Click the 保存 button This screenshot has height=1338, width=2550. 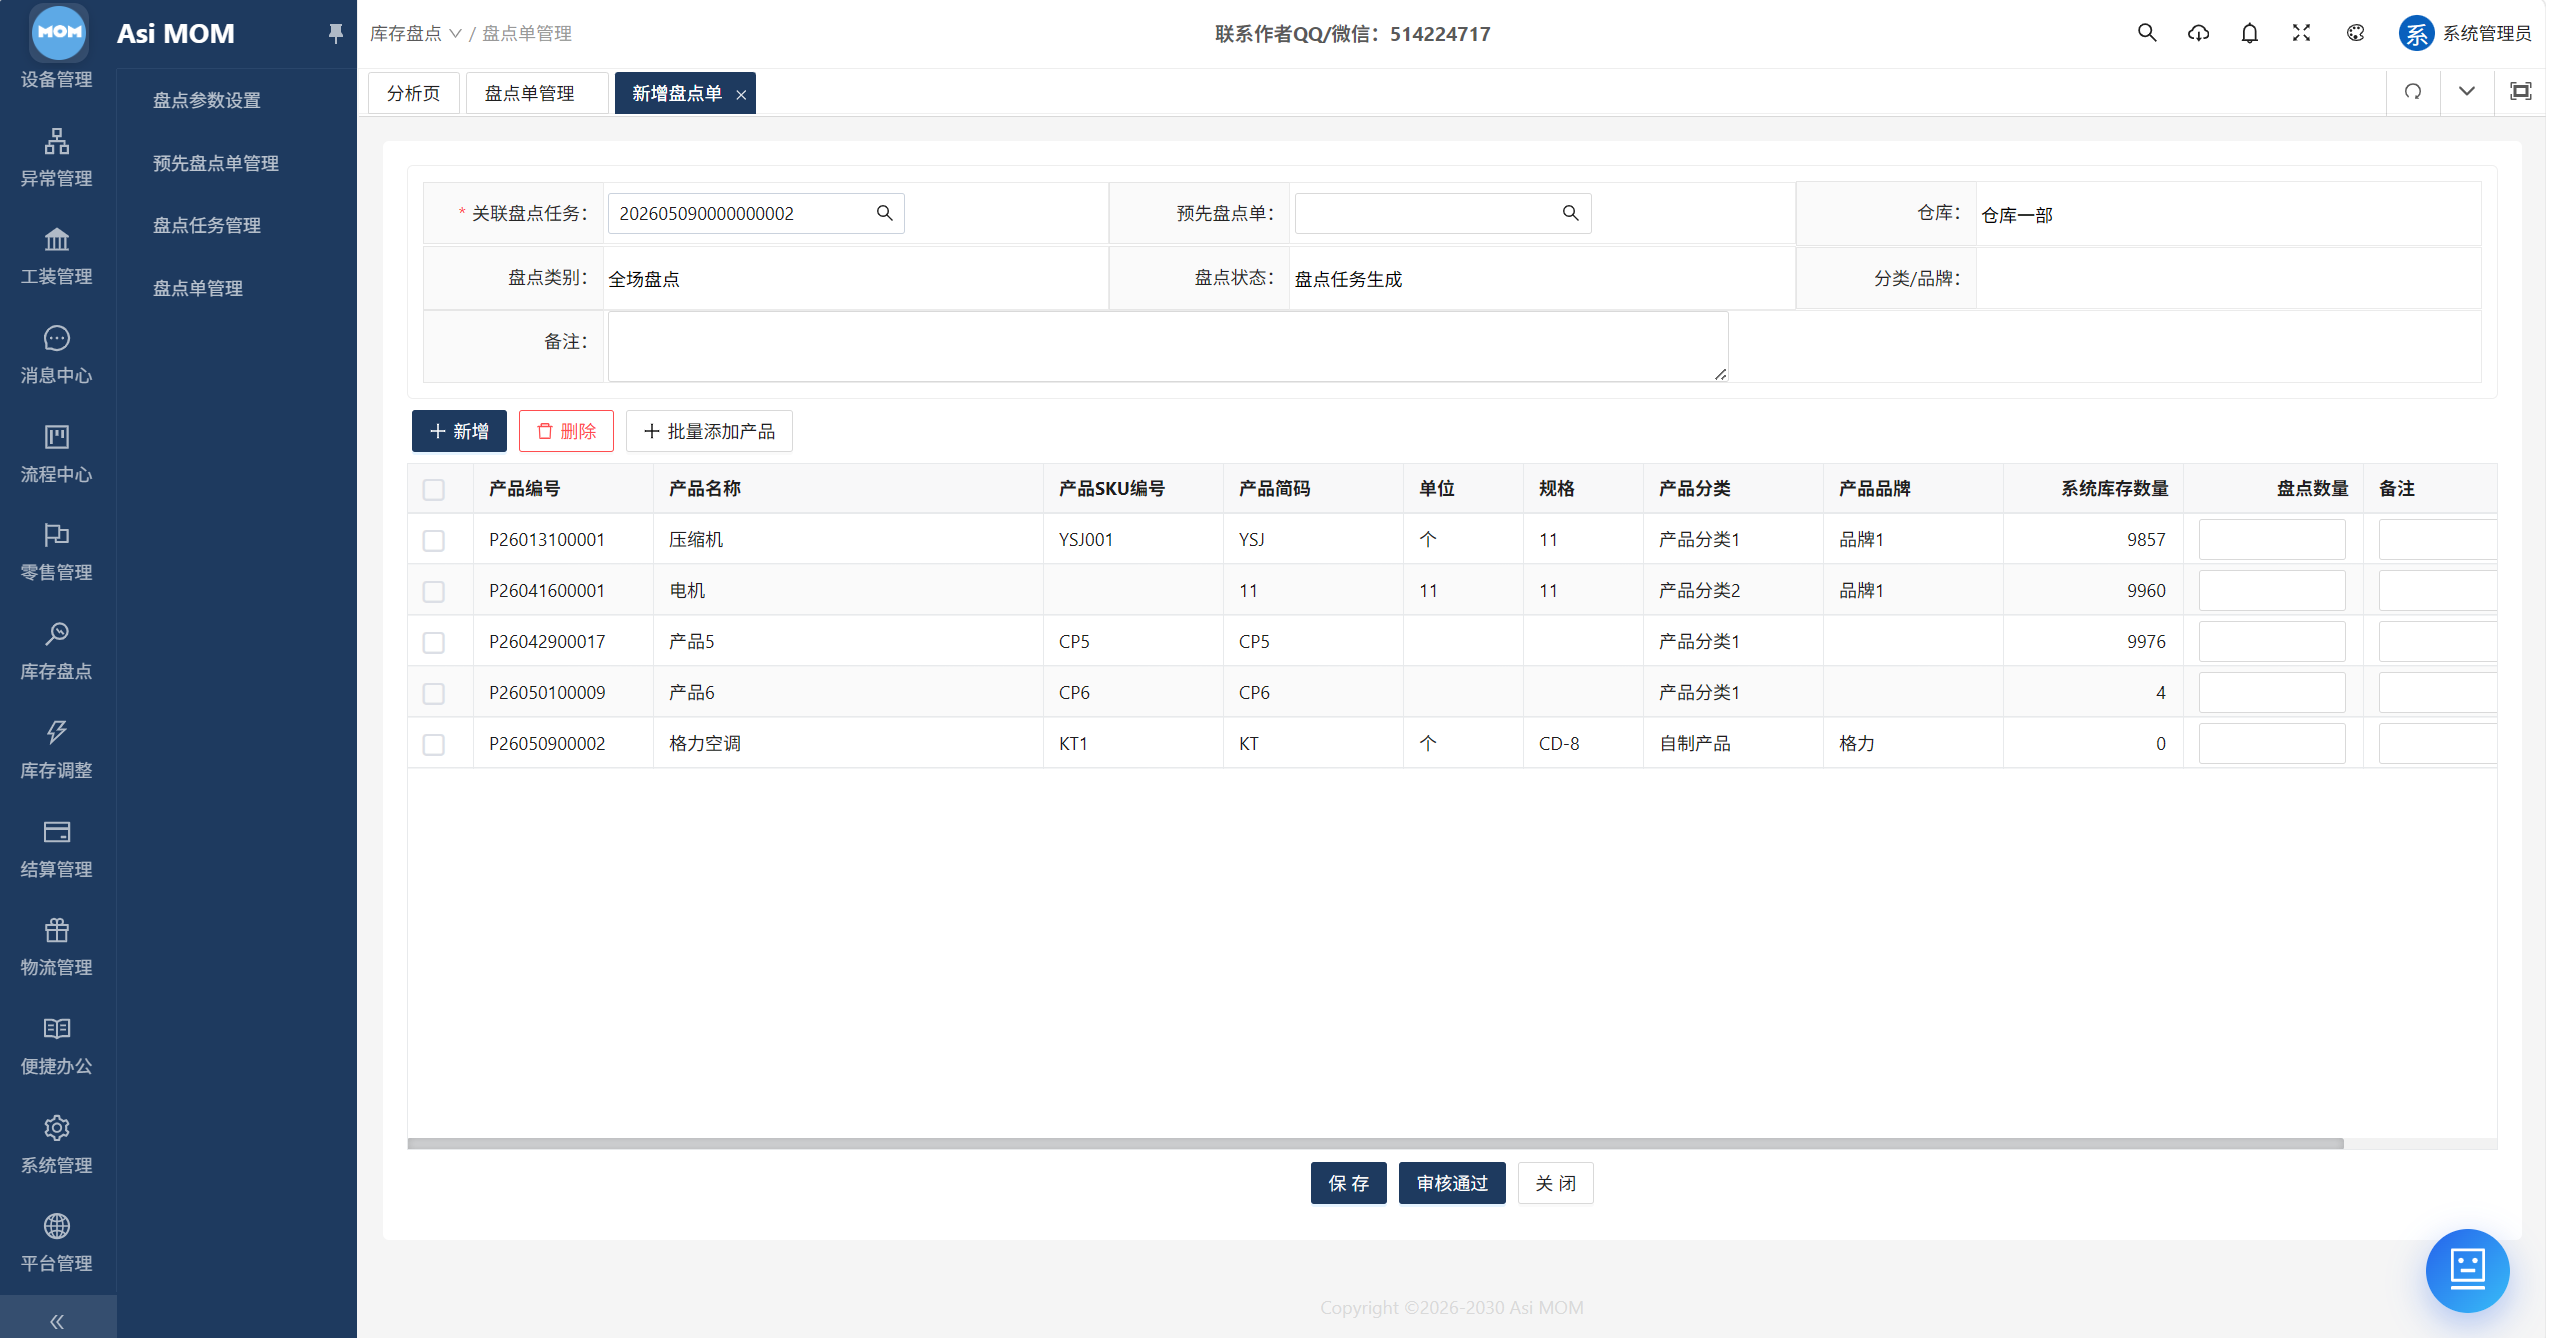click(x=1348, y=1183)
